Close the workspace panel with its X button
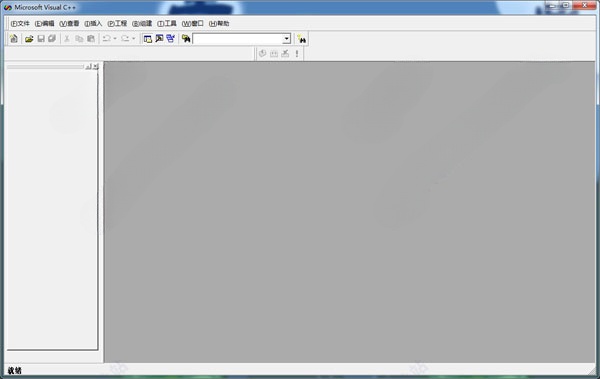The width and height of the screenshot is (600, 379). pyautogui.click(x=95, y=67)
